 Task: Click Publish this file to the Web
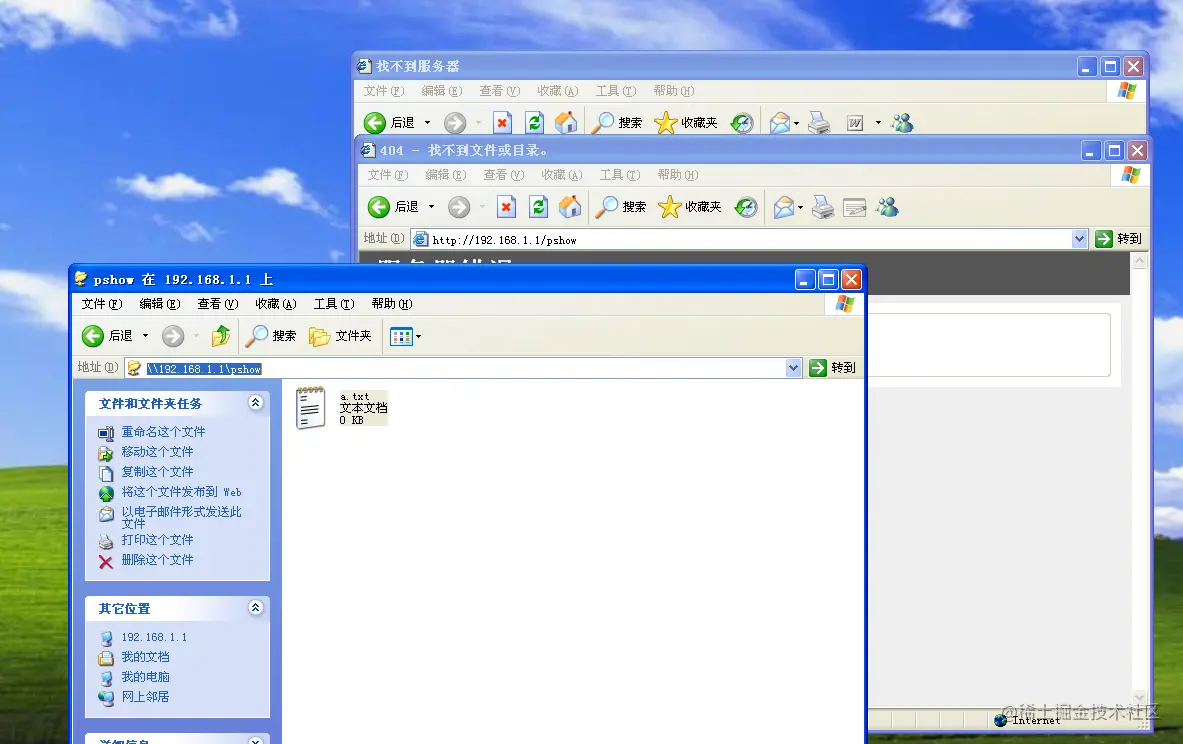181,492
